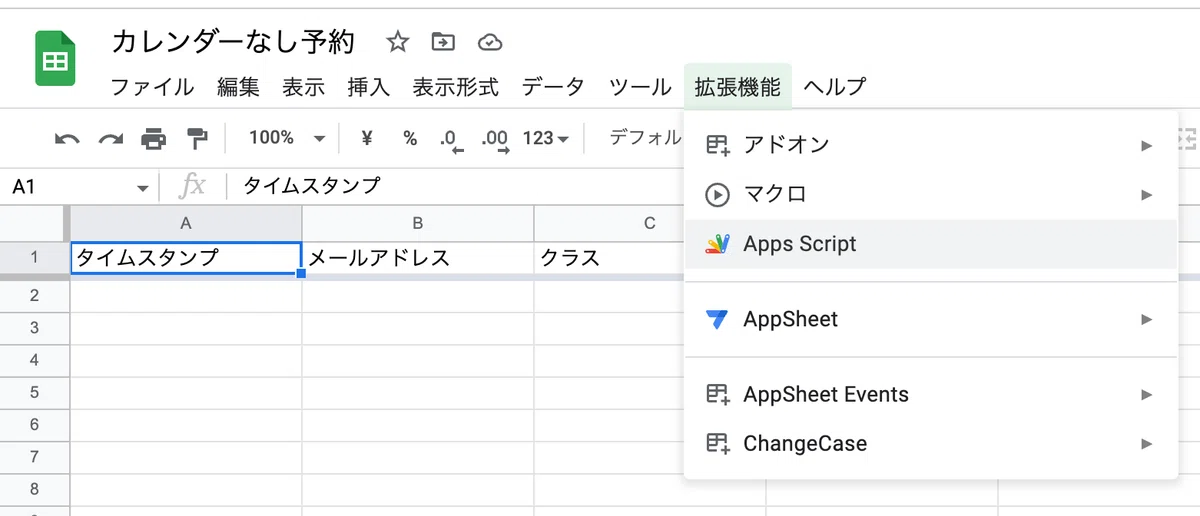Viewport: 1200px width, 516px height.
Task: Undo the last action
Action: 67,139
